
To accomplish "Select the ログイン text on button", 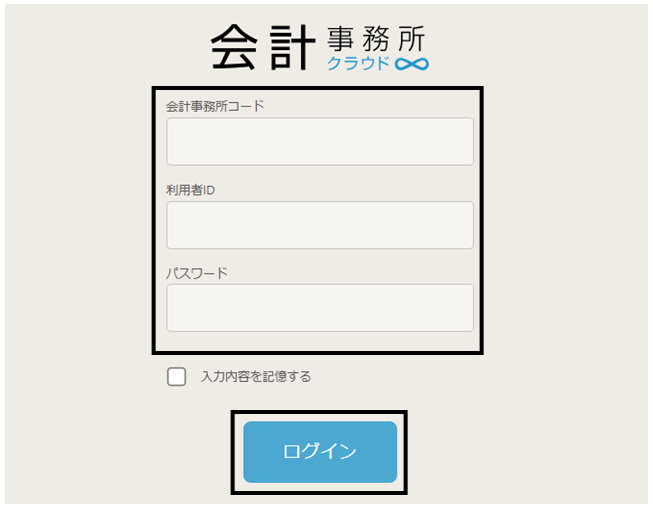I will 319,451.
